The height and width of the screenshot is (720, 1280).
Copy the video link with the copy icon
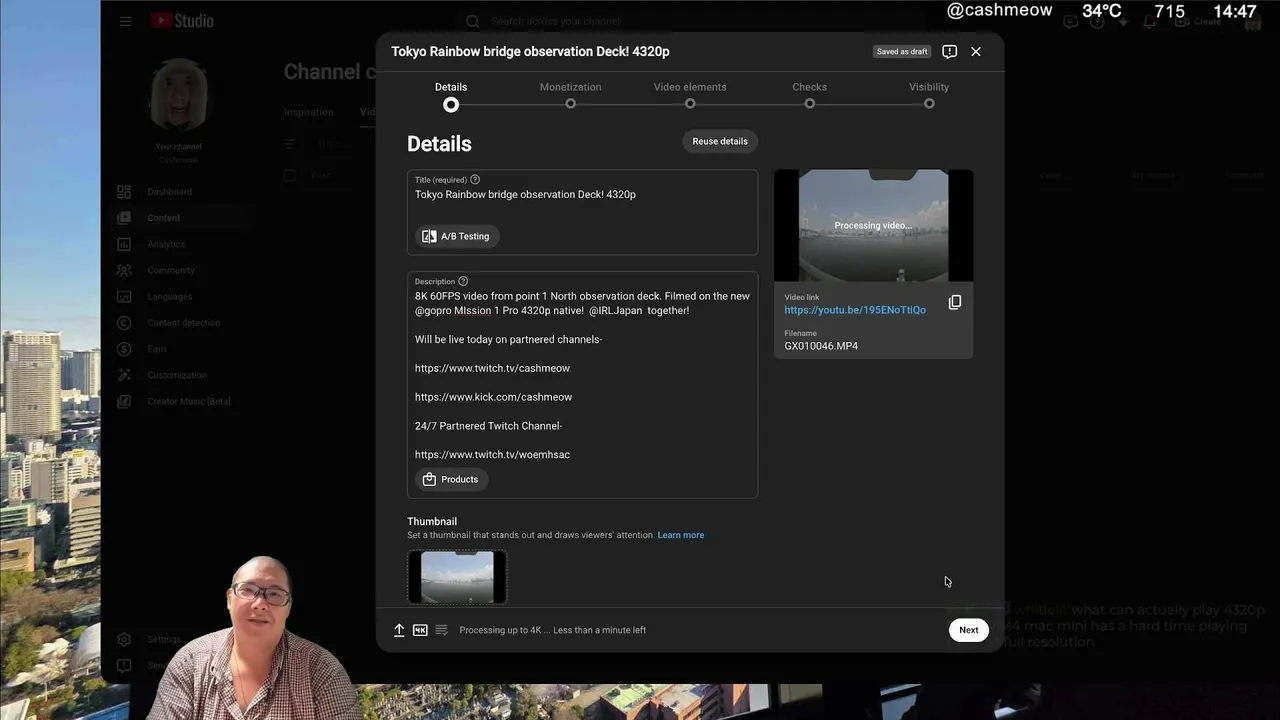(955, 302)
